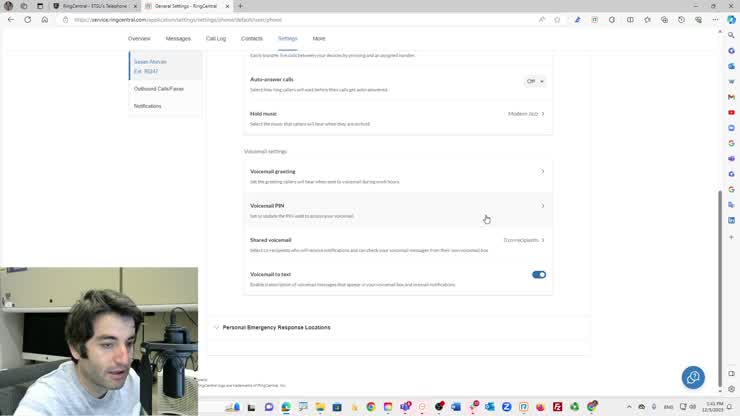Open Hold music Modern Jazz setting

[x=526, y=114]
